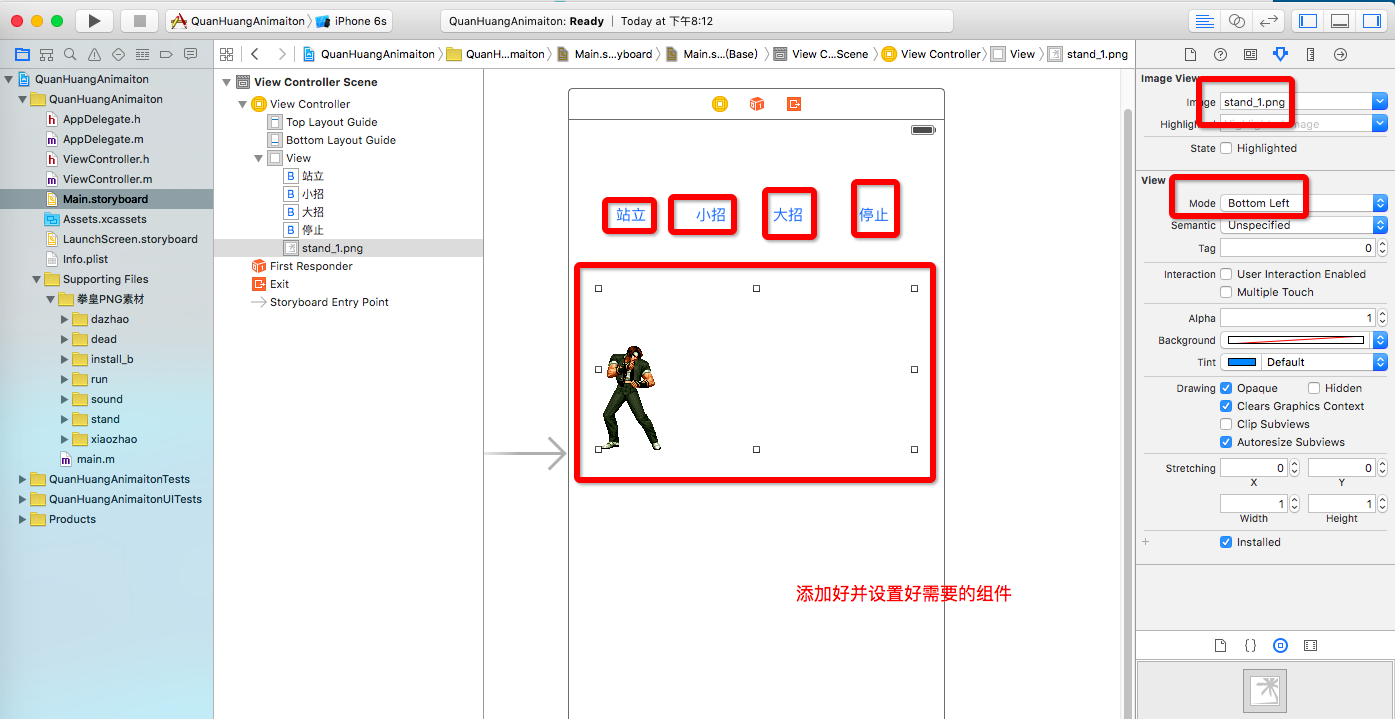The width and height of the screenshot is (1395, 719).
Task: Show the Size inspector (ruler icon)
Action: click(x=1310, y=54)
